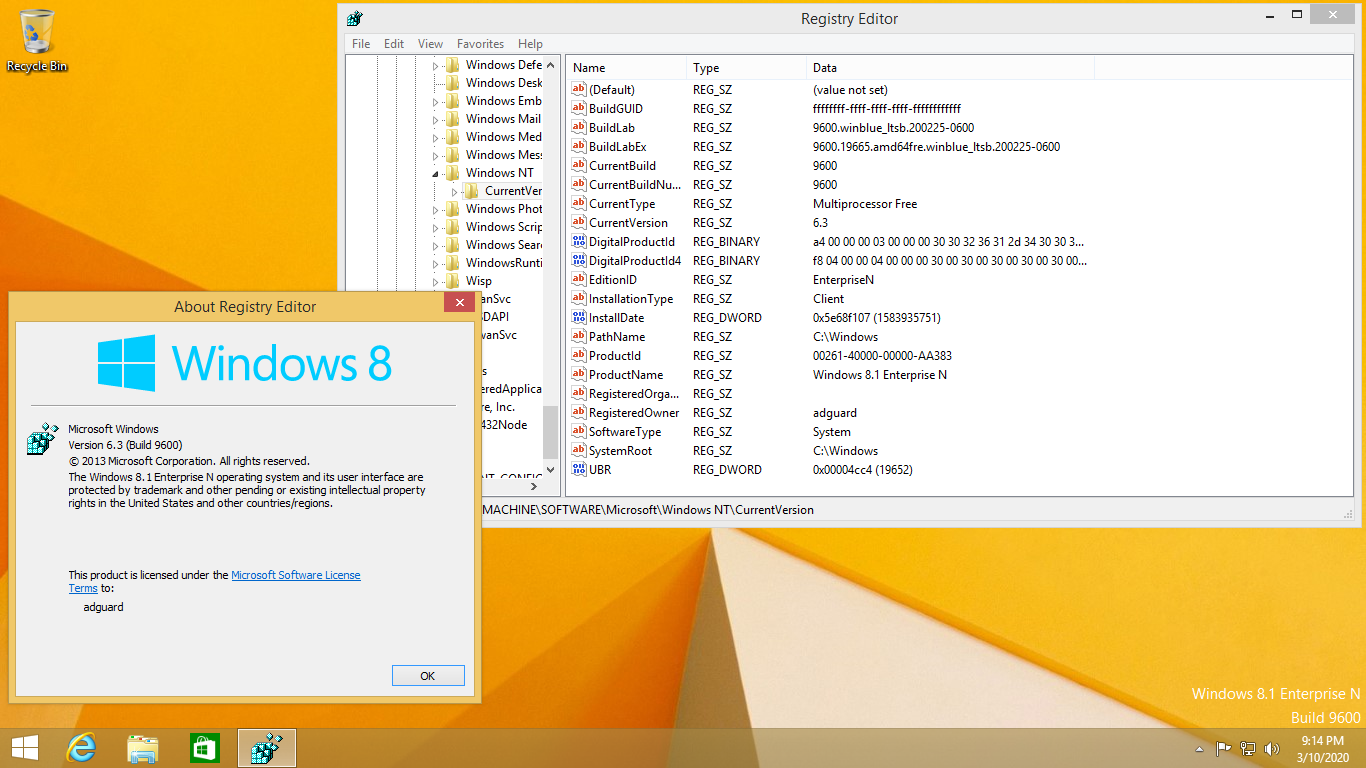Click the ProductName string value icon
Viewport: 1366px width, 768px height.
(x=578, y=374)
